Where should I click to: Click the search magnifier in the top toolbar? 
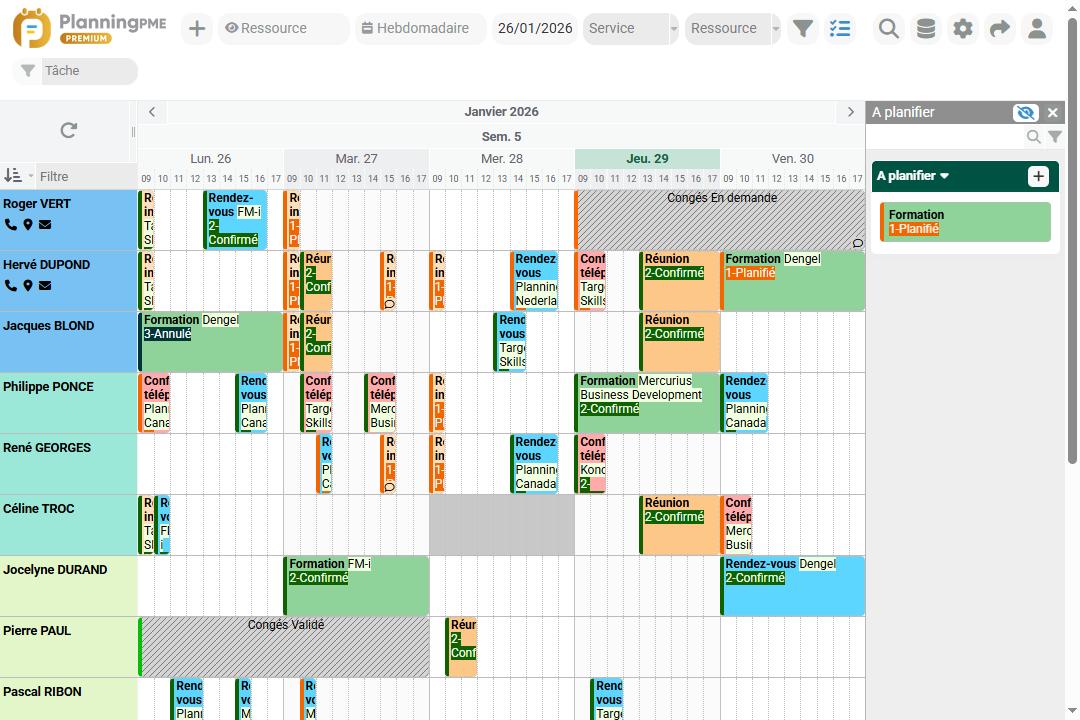click(x=888, y=28)
